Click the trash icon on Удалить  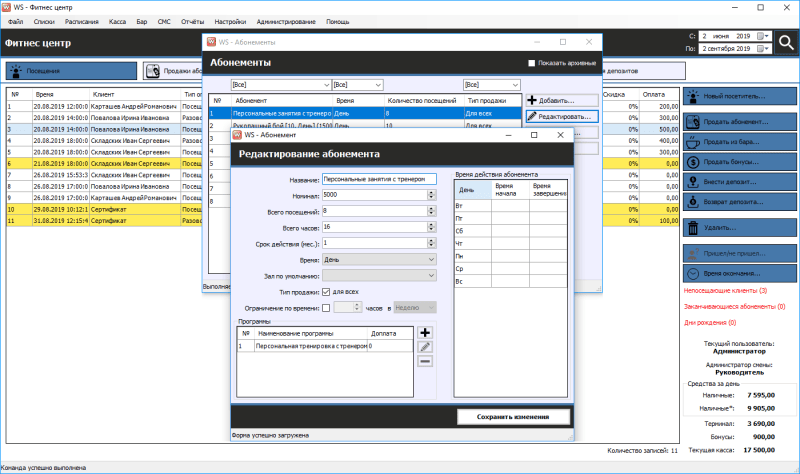[x=691, y=227]
